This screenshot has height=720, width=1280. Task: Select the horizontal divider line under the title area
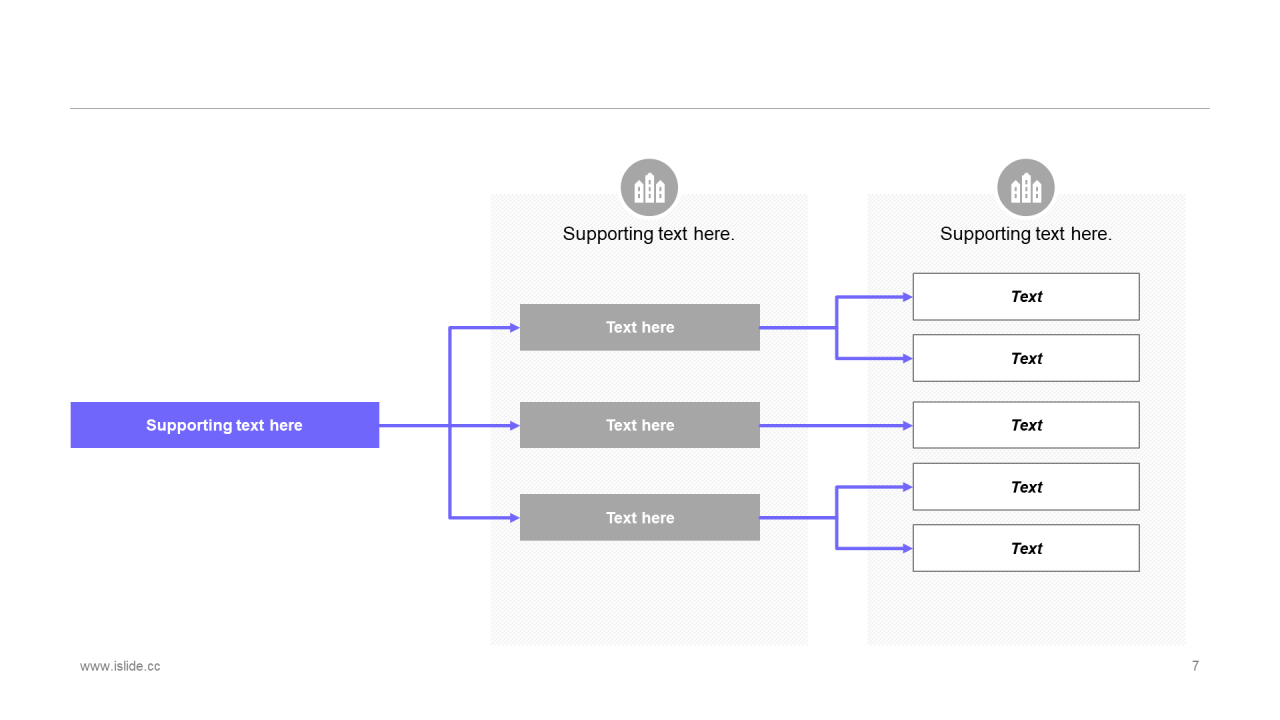tap(640, 108)
